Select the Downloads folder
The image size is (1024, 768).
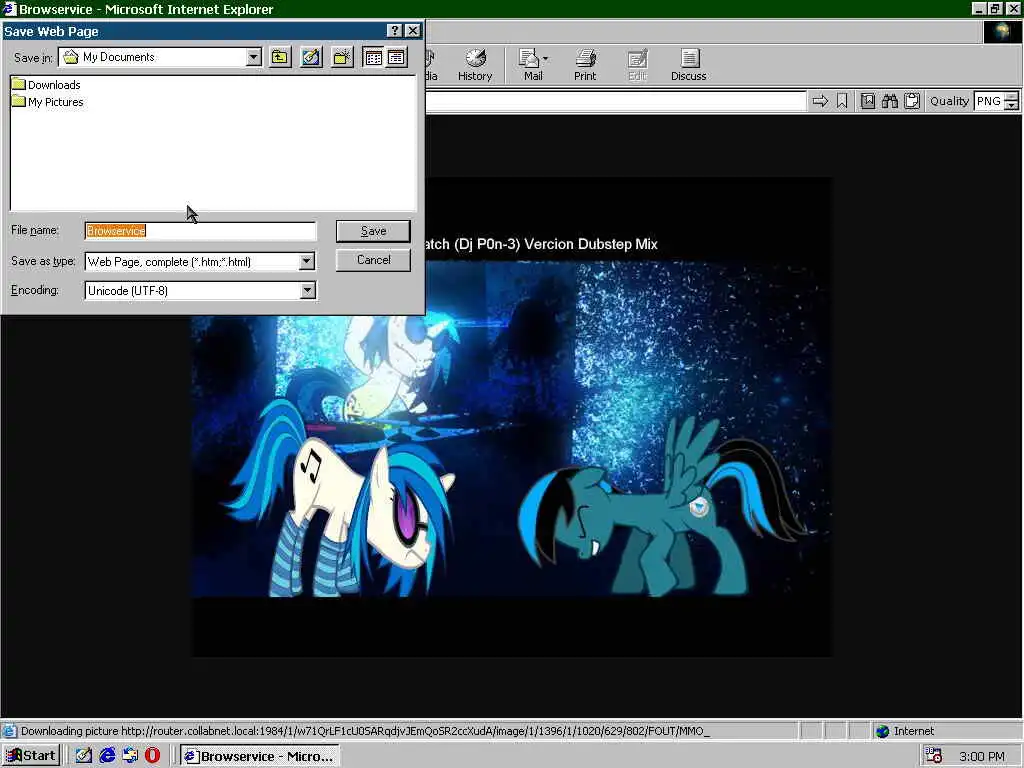tap(46, 85)
